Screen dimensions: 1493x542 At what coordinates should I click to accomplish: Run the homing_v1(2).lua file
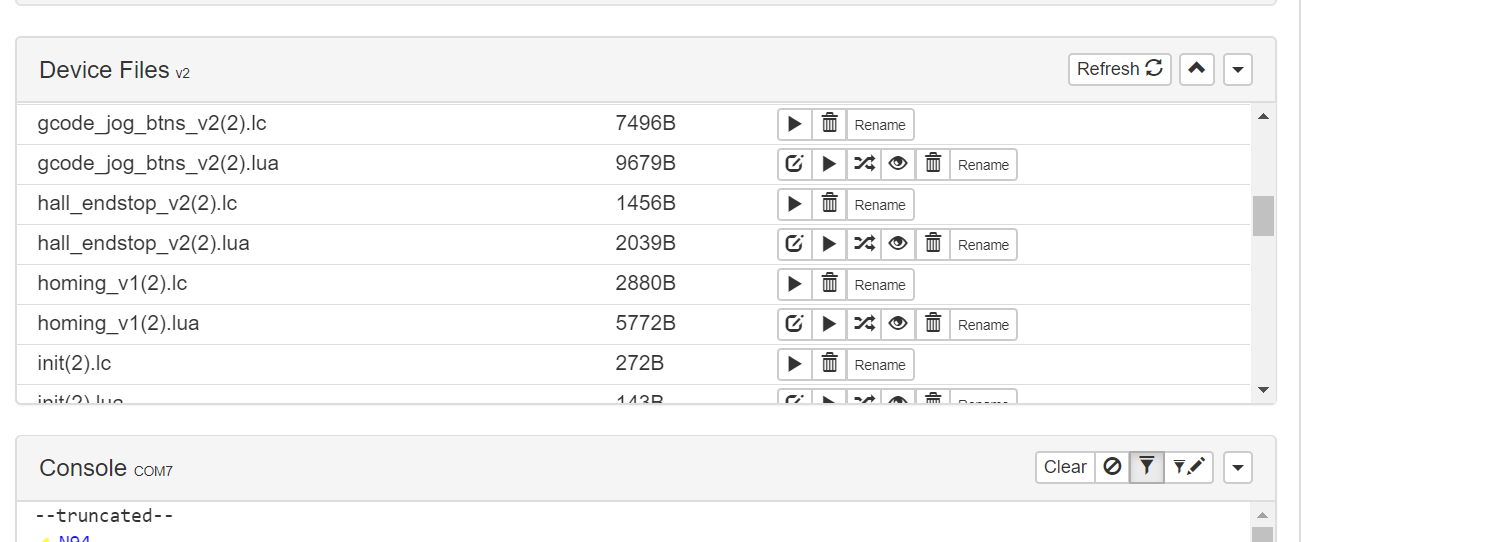click(829, 325)
